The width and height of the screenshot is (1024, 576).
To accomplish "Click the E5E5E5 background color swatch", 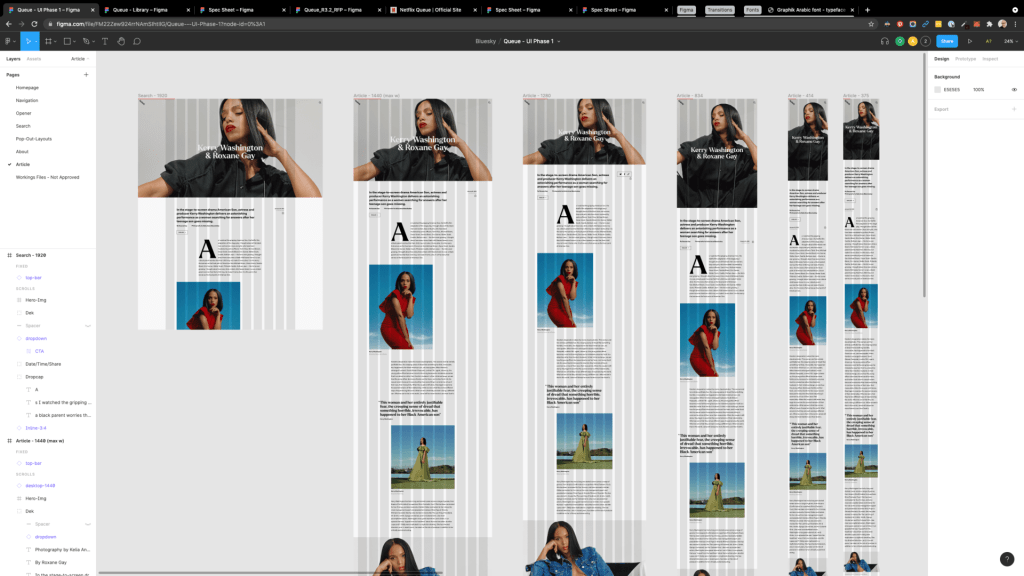I will tap(938, 89).
